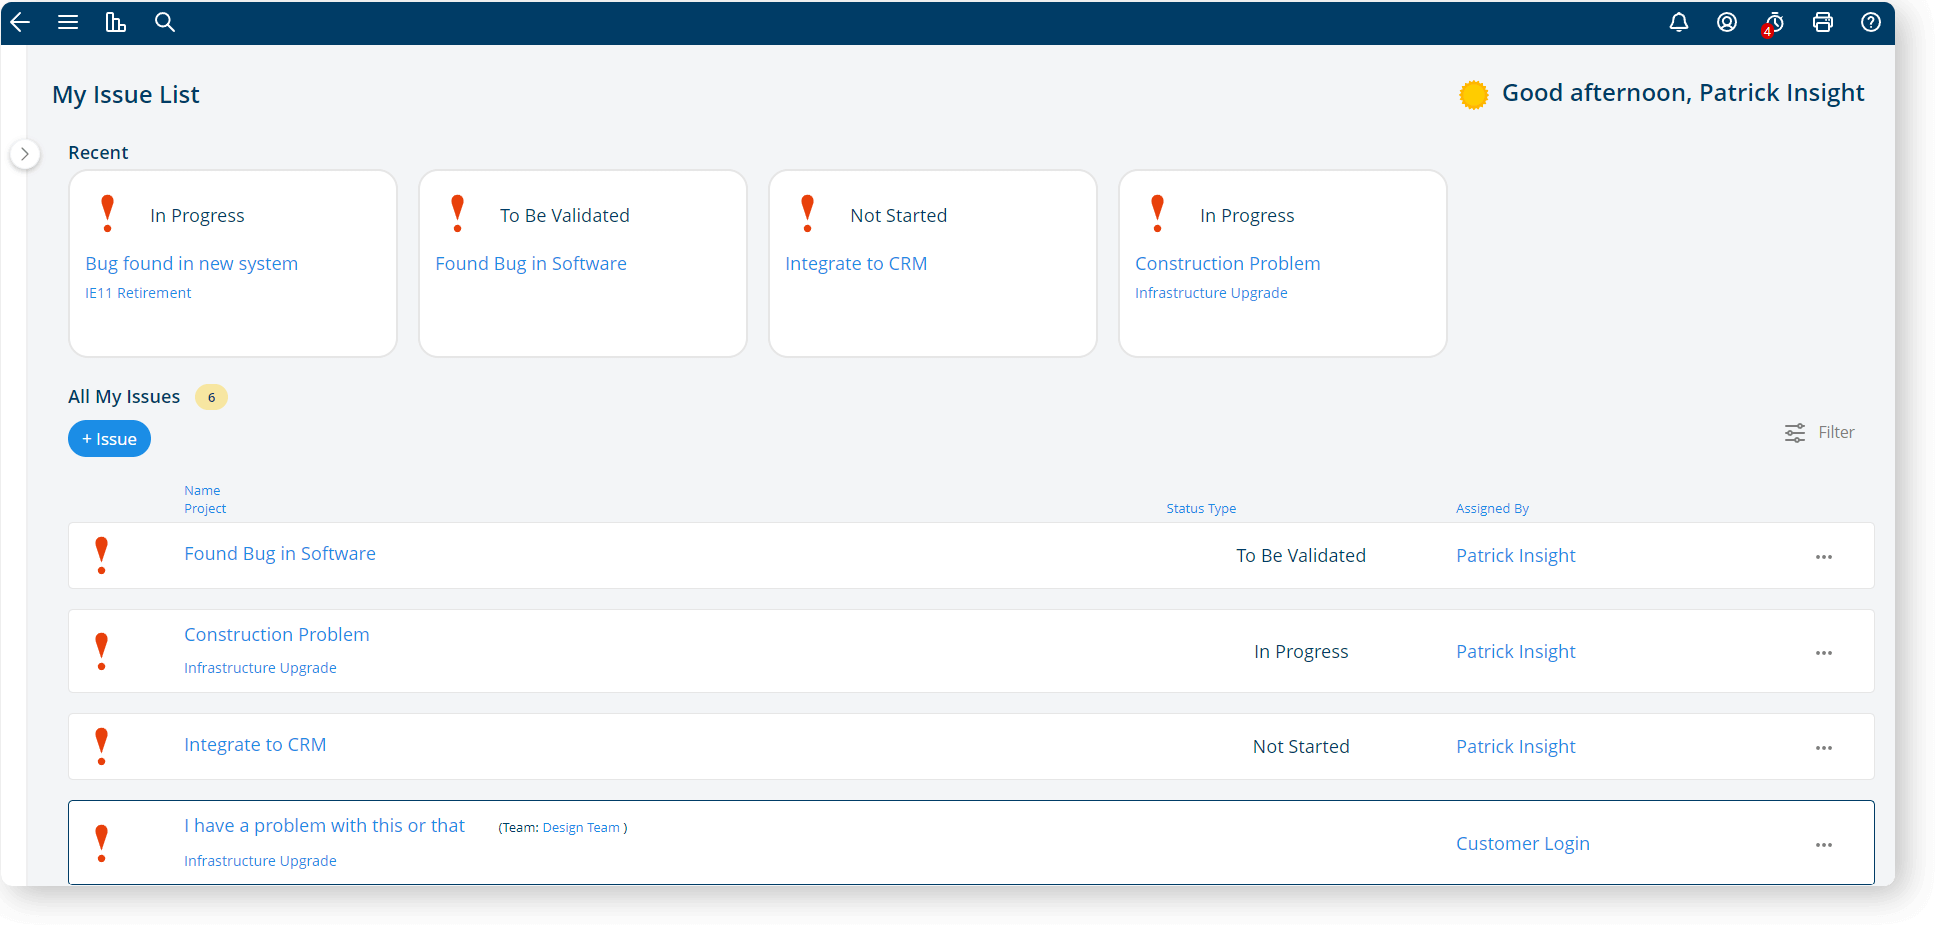Screen dimensions: 1946x938
Task: Open the projects chart icon
Action: coord(116,22)
